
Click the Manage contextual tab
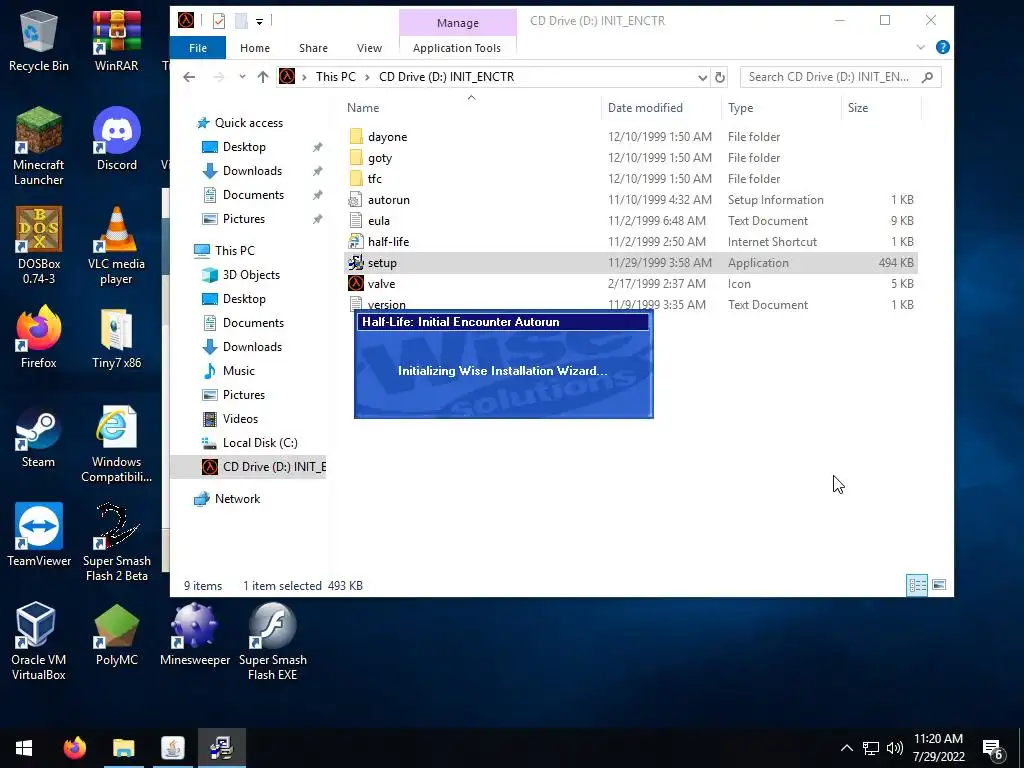[x=458, y=23]
